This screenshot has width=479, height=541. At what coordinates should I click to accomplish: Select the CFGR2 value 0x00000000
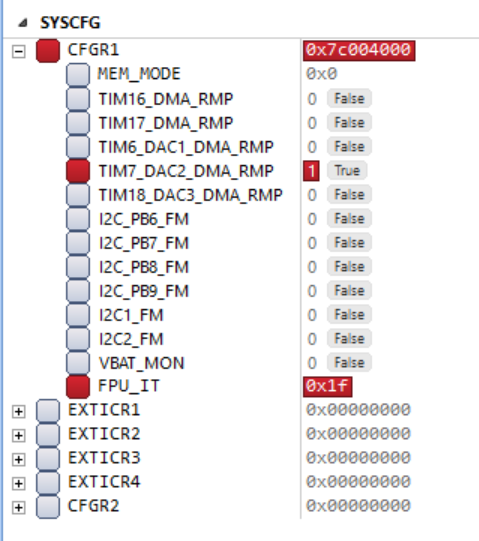click(x=358, y=506)
